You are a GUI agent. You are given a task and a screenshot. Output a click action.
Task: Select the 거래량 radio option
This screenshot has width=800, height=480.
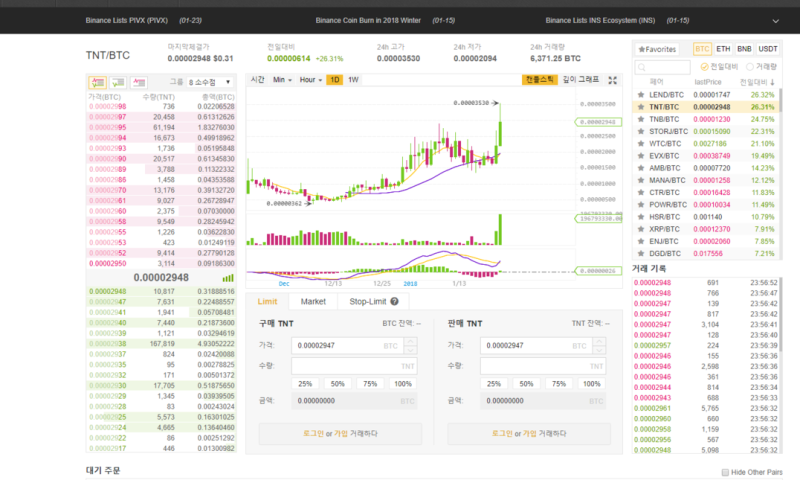click(749, 67)
